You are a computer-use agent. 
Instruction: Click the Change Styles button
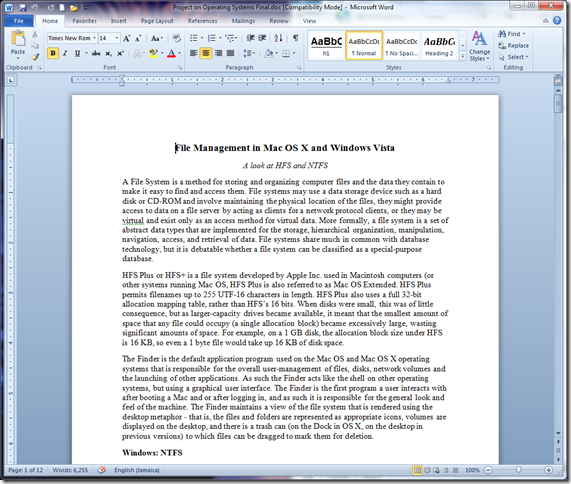pyautogui.click(x=479, y=46)
